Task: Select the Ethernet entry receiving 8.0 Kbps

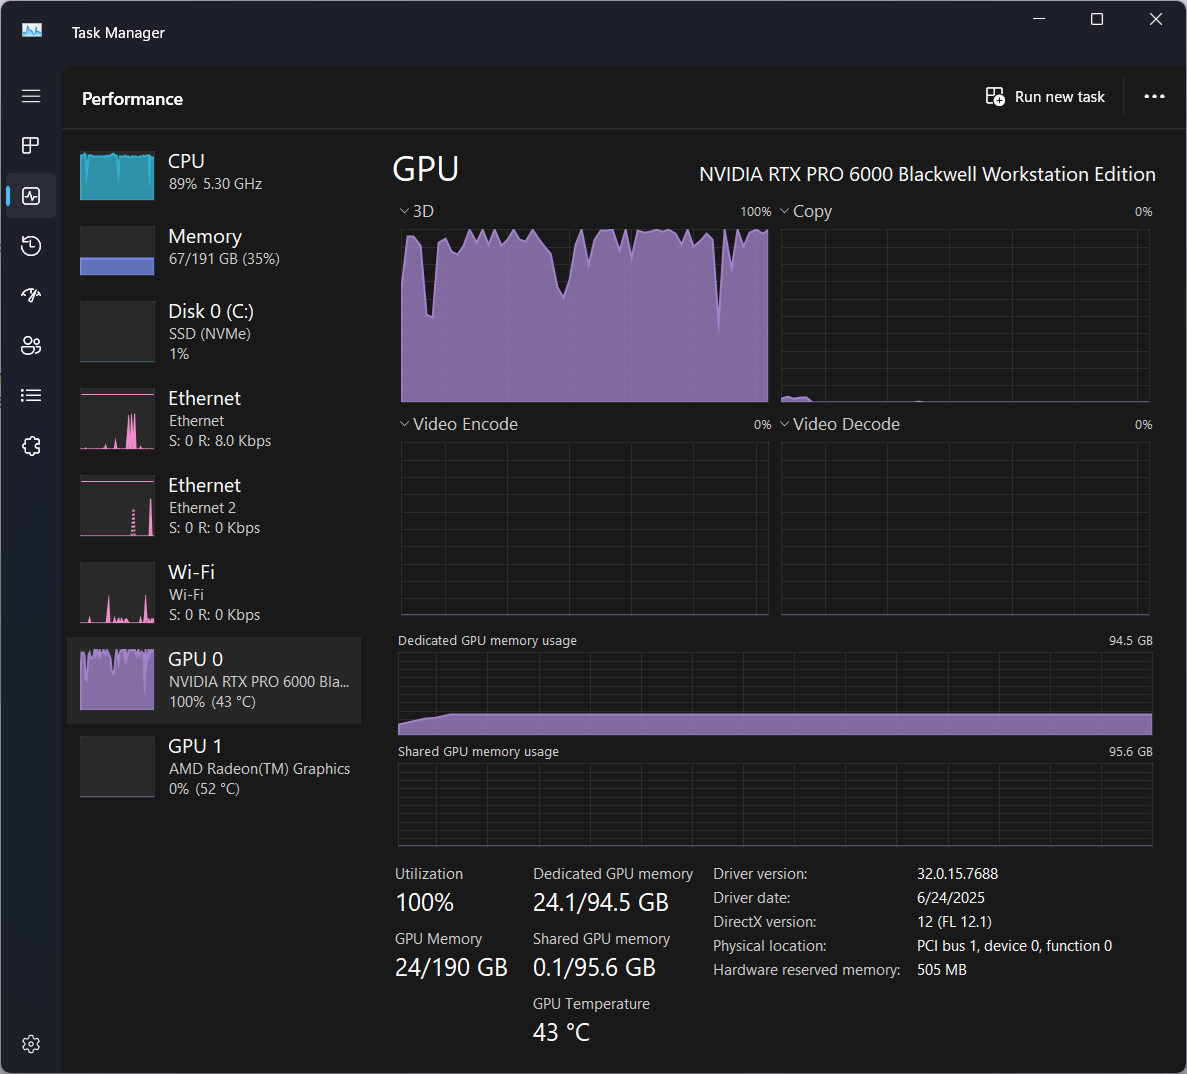Action: [x=214, y=419]
